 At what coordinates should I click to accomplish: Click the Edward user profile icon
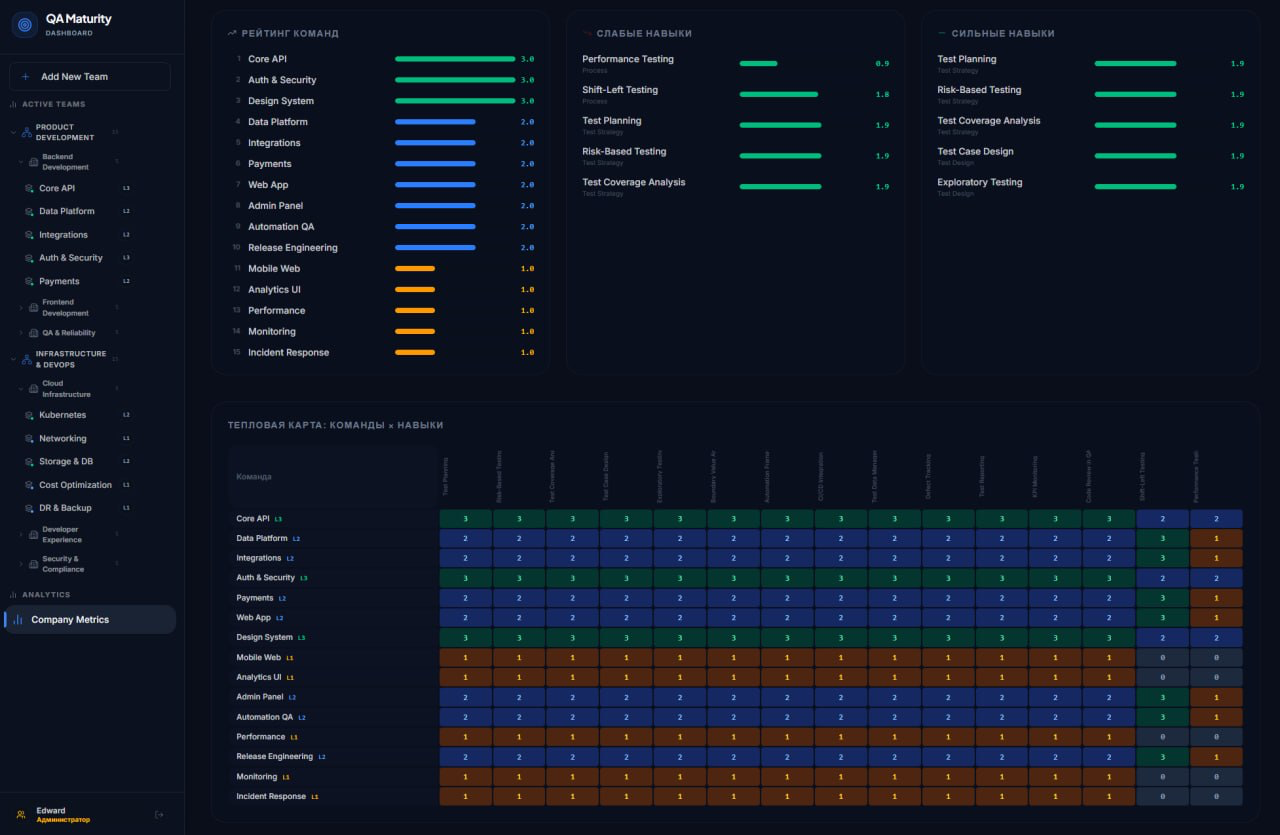tap(21, 815)
